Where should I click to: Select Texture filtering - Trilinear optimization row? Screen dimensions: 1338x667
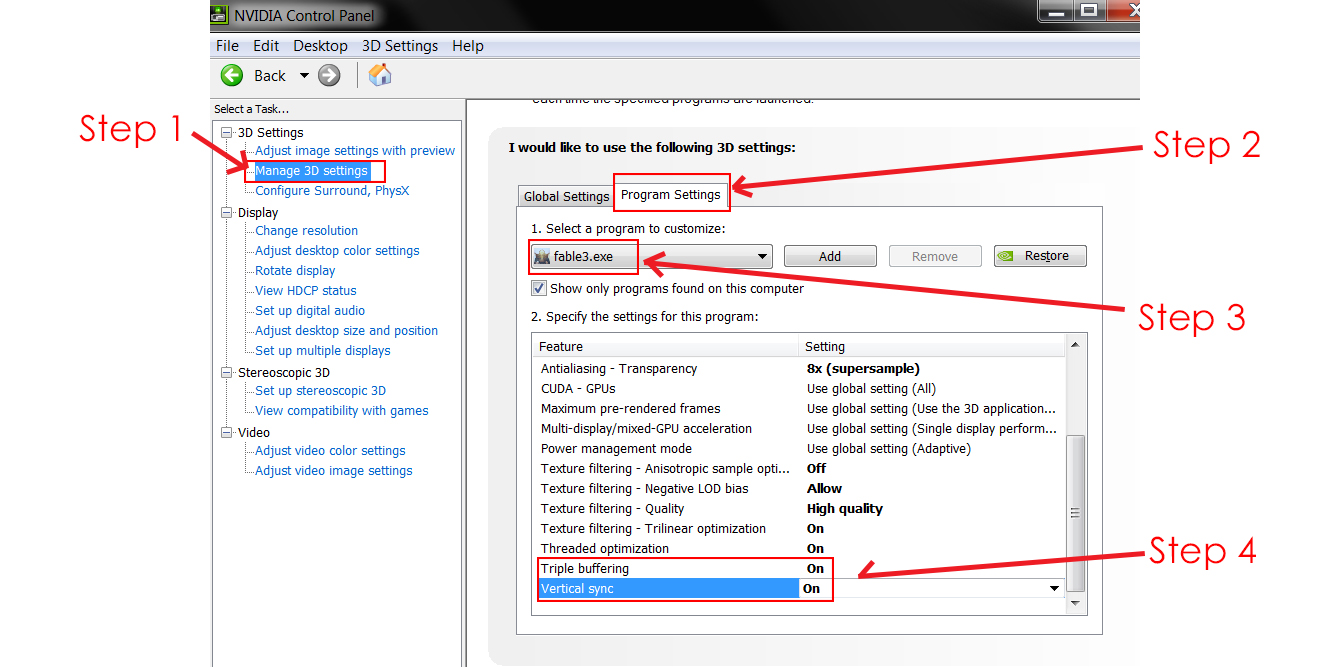799,529
